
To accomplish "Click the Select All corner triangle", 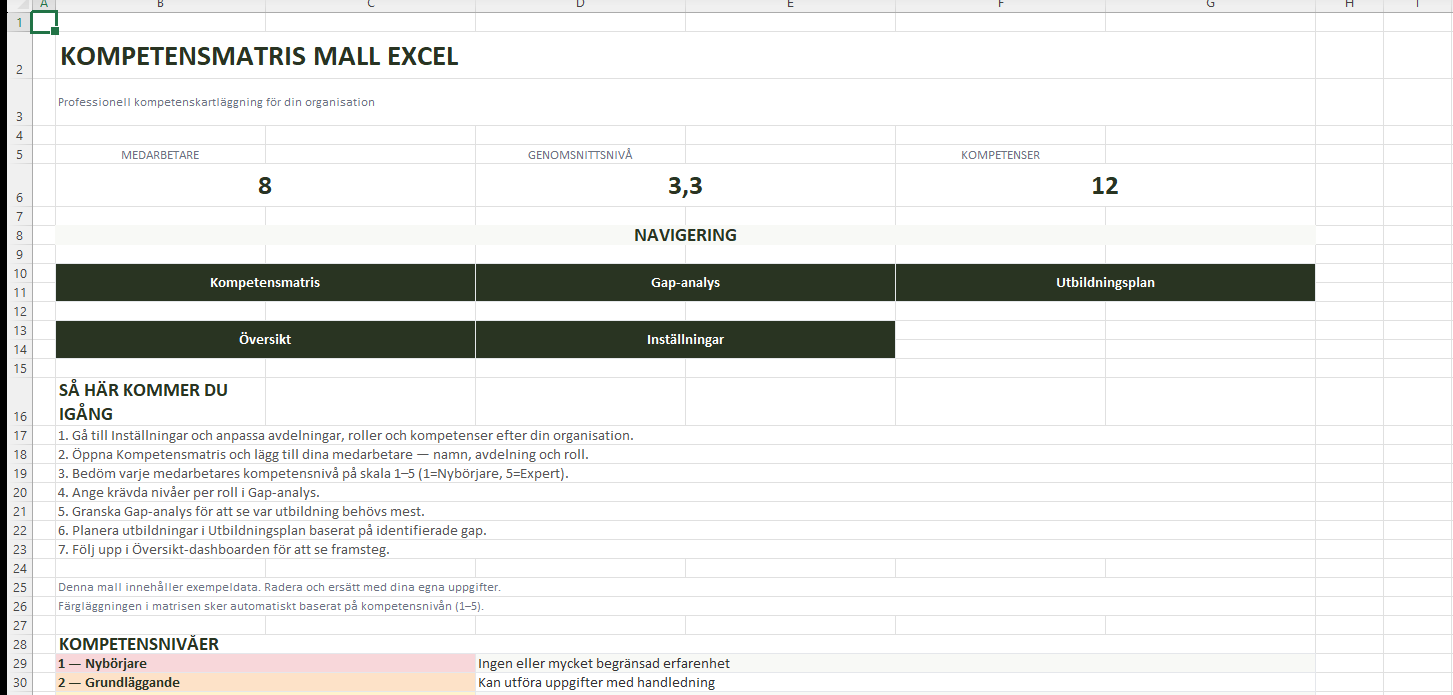I will pyautogui.click(x=16, y=5).
